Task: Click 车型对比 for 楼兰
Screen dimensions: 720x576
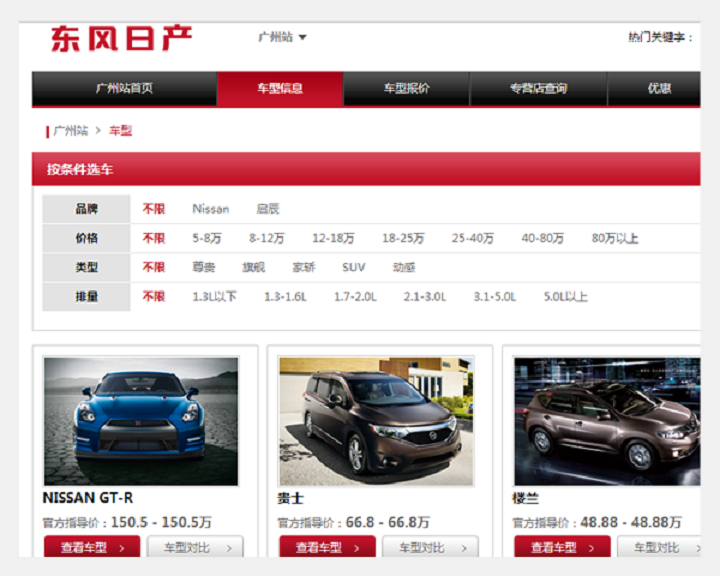Action: [x=659, y=547]
